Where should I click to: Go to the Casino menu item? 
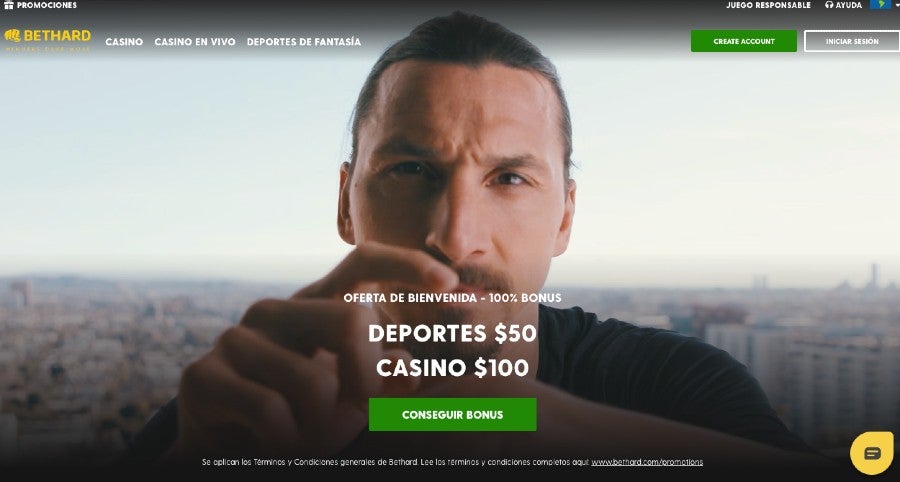pyautogui.click(x=125, y=42)
